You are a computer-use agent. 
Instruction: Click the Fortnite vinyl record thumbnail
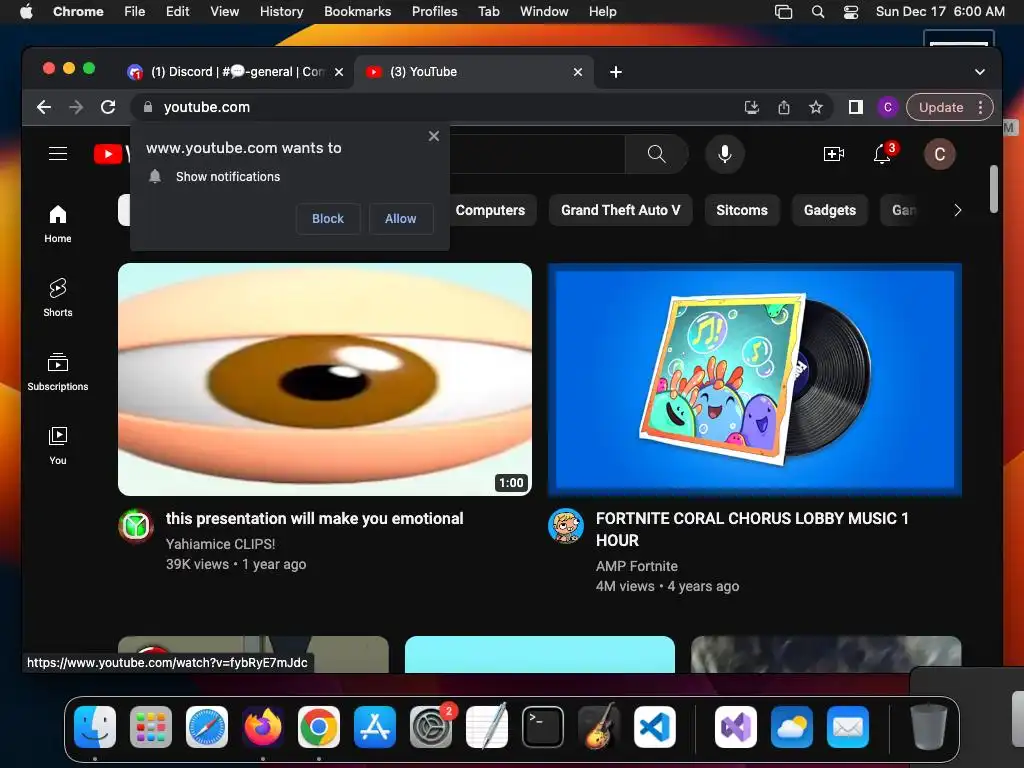tap(754, 379)
